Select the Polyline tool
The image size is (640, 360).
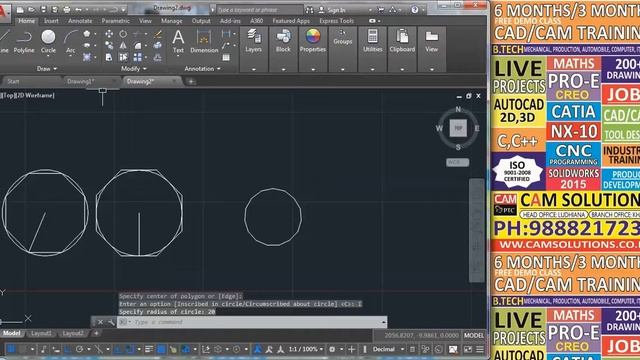(x=24, y=42)
